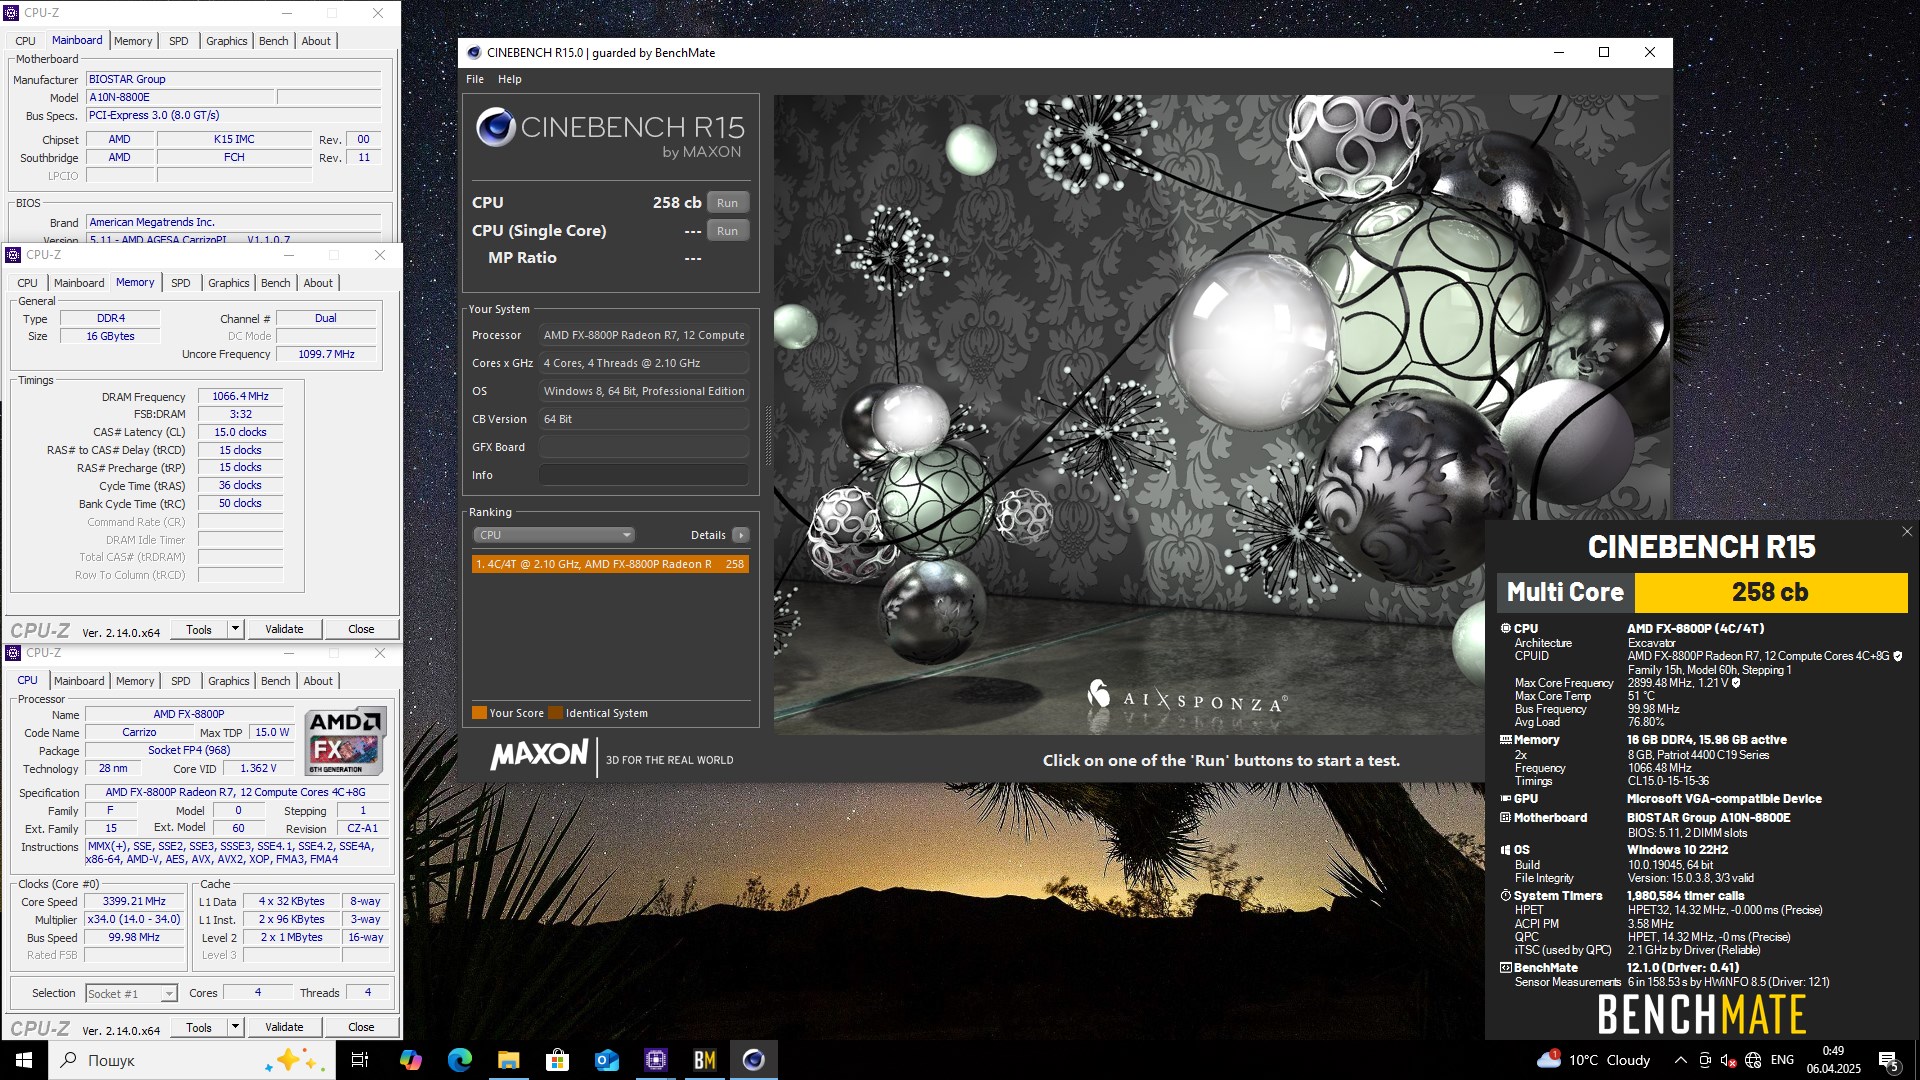Click Close in bottom CPU-Z window
Viewport: 1920px width, 1080px height.
(361, 1027)
